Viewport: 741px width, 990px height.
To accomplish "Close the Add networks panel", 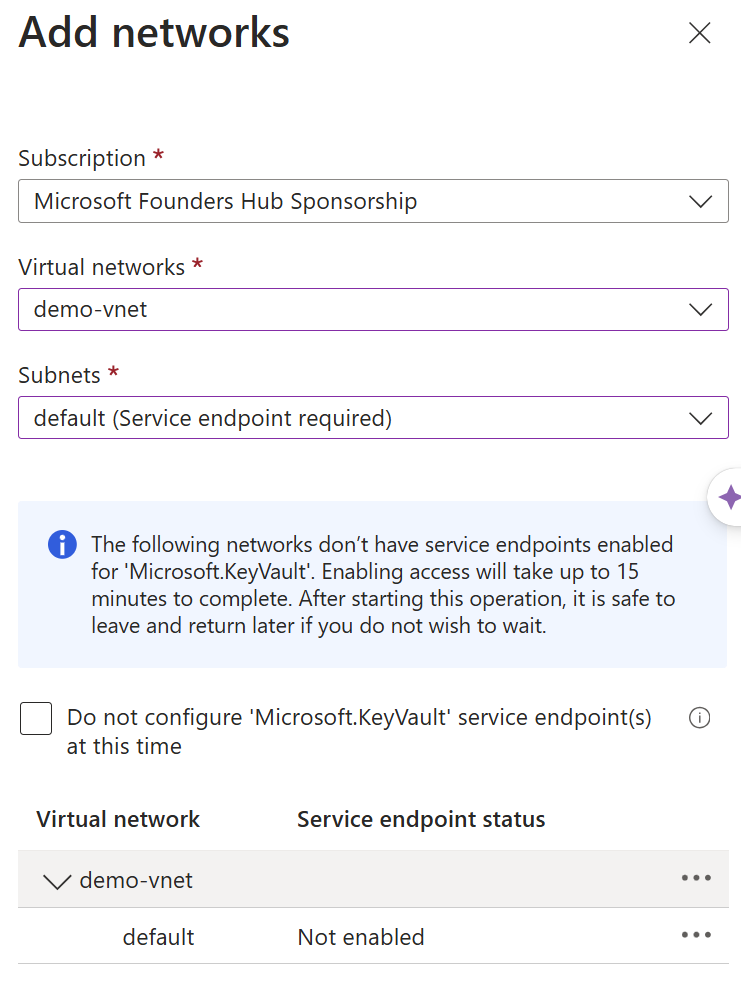I will 699,33.
